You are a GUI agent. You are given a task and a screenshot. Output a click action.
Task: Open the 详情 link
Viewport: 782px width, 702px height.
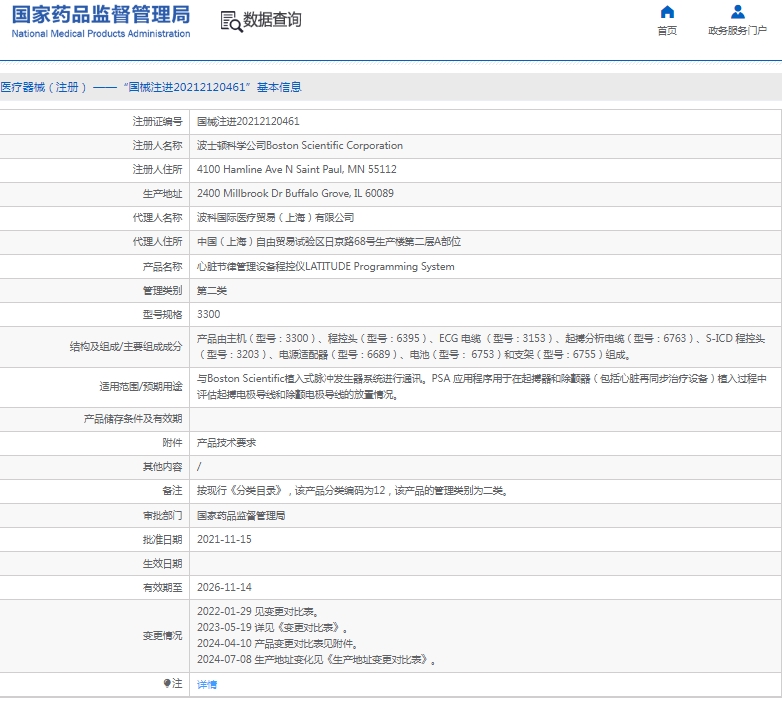pos(206,685)
